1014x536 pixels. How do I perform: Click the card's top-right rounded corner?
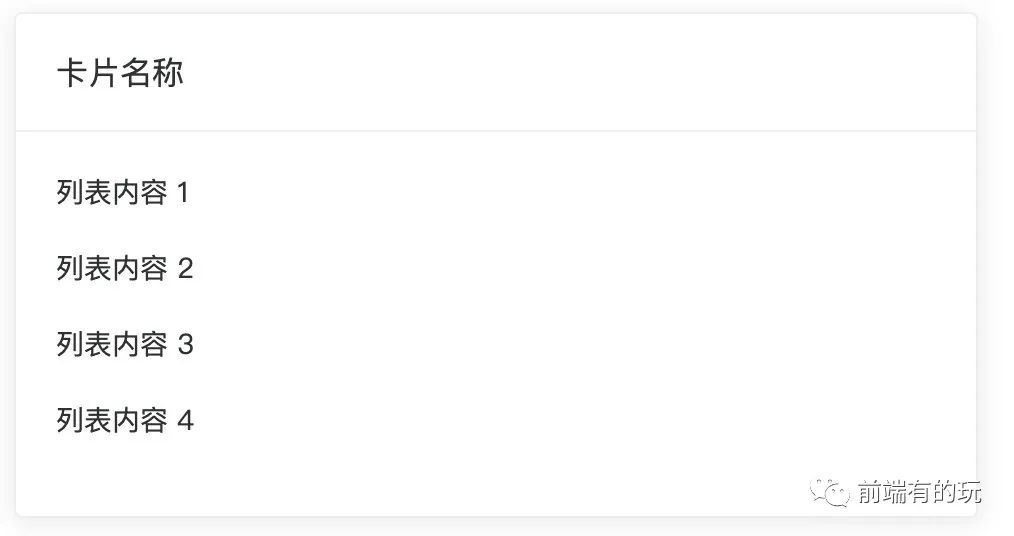point(972,18)
